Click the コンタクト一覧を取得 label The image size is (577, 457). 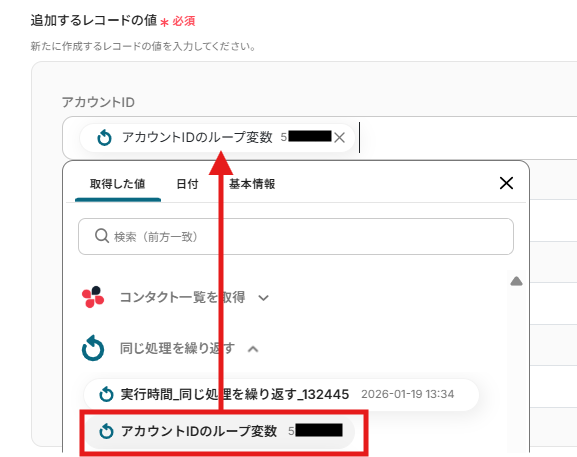point(183,297)
